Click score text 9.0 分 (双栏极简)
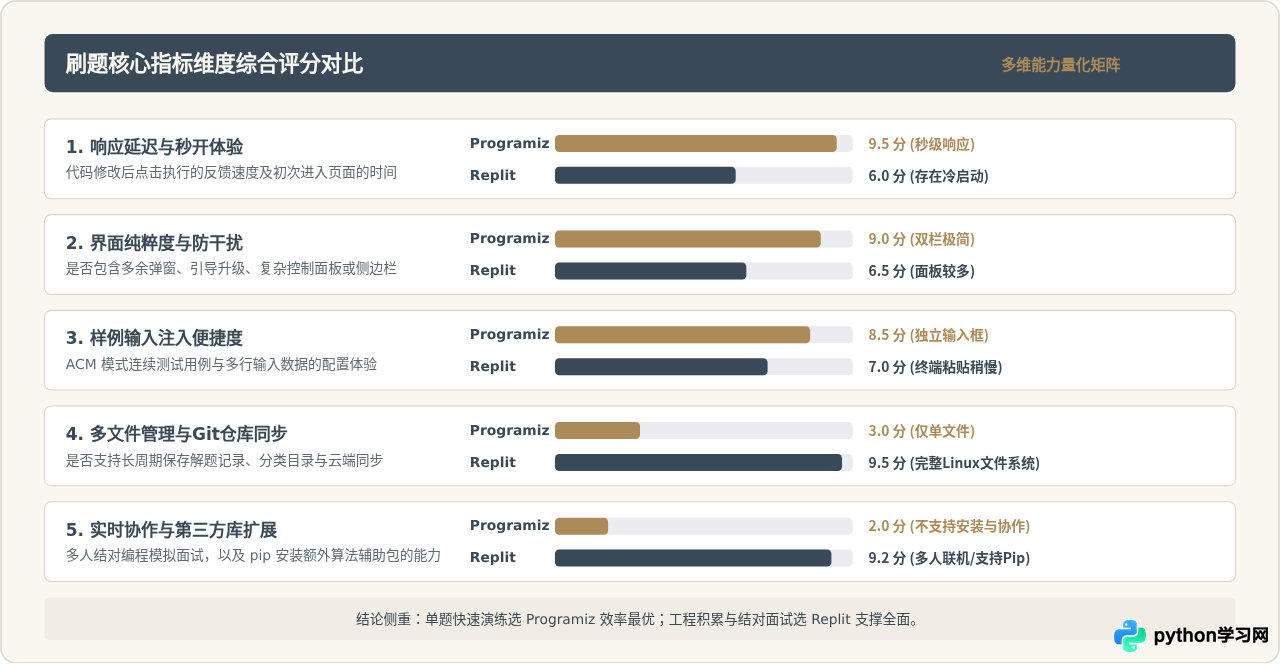Image resolution: width=1280 pixels, height=664 pixels. pyautogui.click(x=921, y=240)
